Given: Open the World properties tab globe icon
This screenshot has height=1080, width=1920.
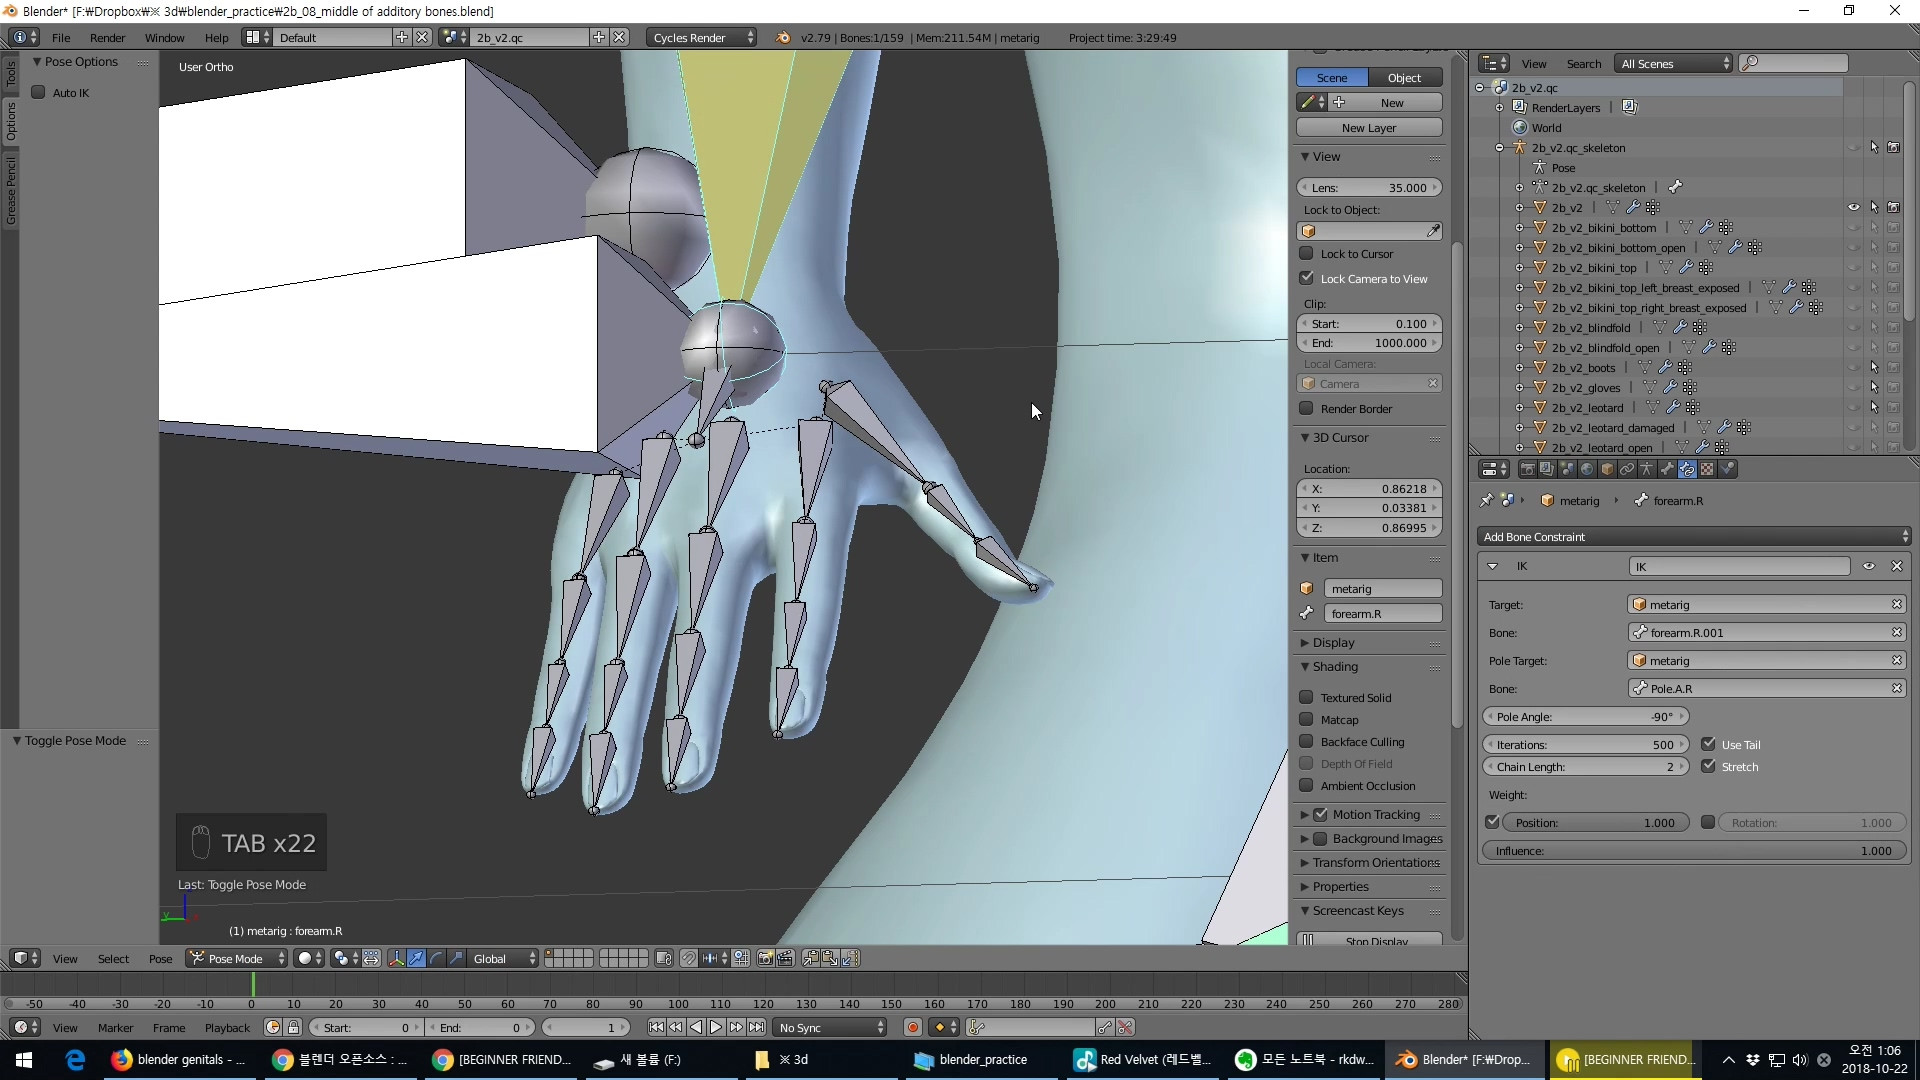Looking at the screenshot, I should pos(1587,469).
